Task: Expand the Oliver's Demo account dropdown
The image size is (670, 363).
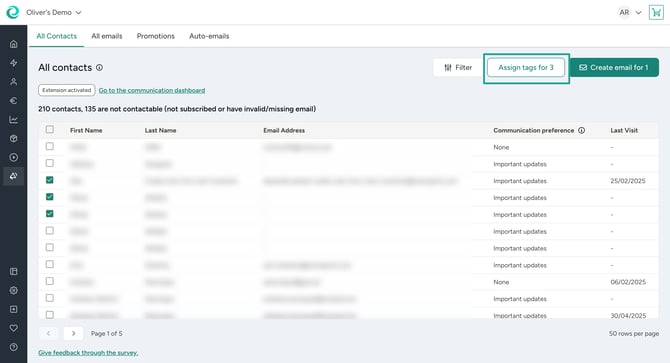Action: coord(54,12)
